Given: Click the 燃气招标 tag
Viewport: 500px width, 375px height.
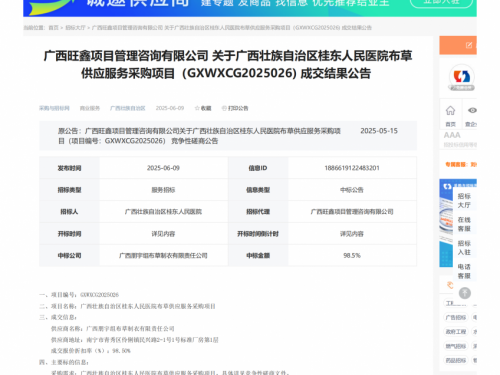Looking at the screenshot, I should click(x=456, y=346).
